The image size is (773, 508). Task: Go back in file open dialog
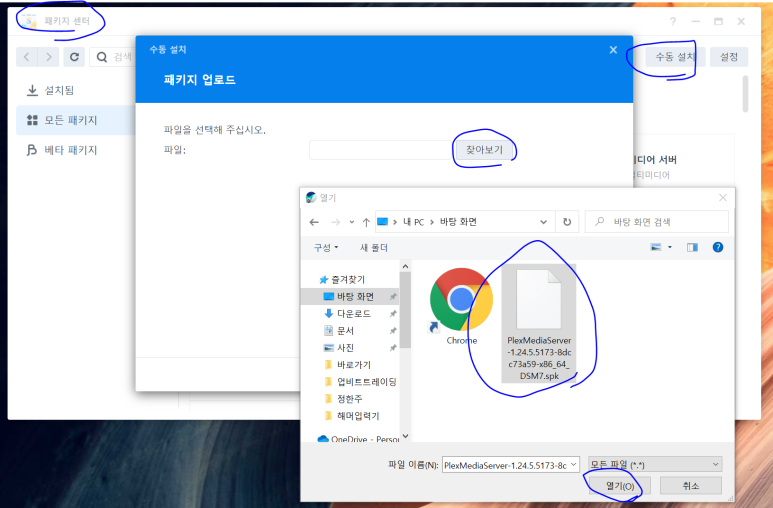314,222
